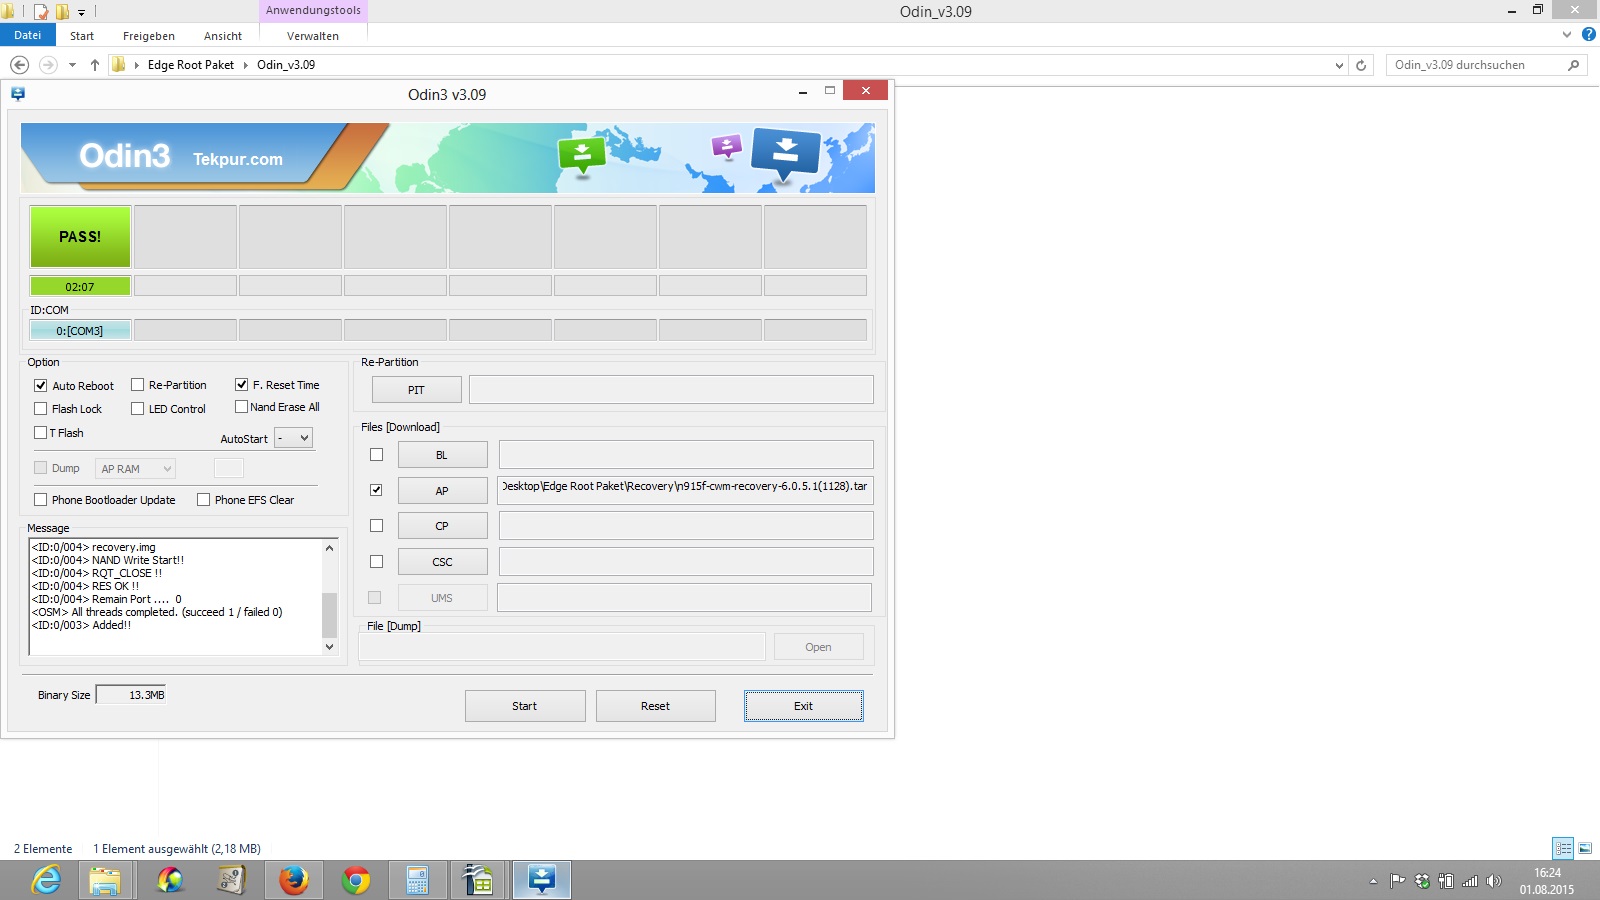Go up one folder level in Explorer
Screen dimensions: 1600x900
[95, 65]
